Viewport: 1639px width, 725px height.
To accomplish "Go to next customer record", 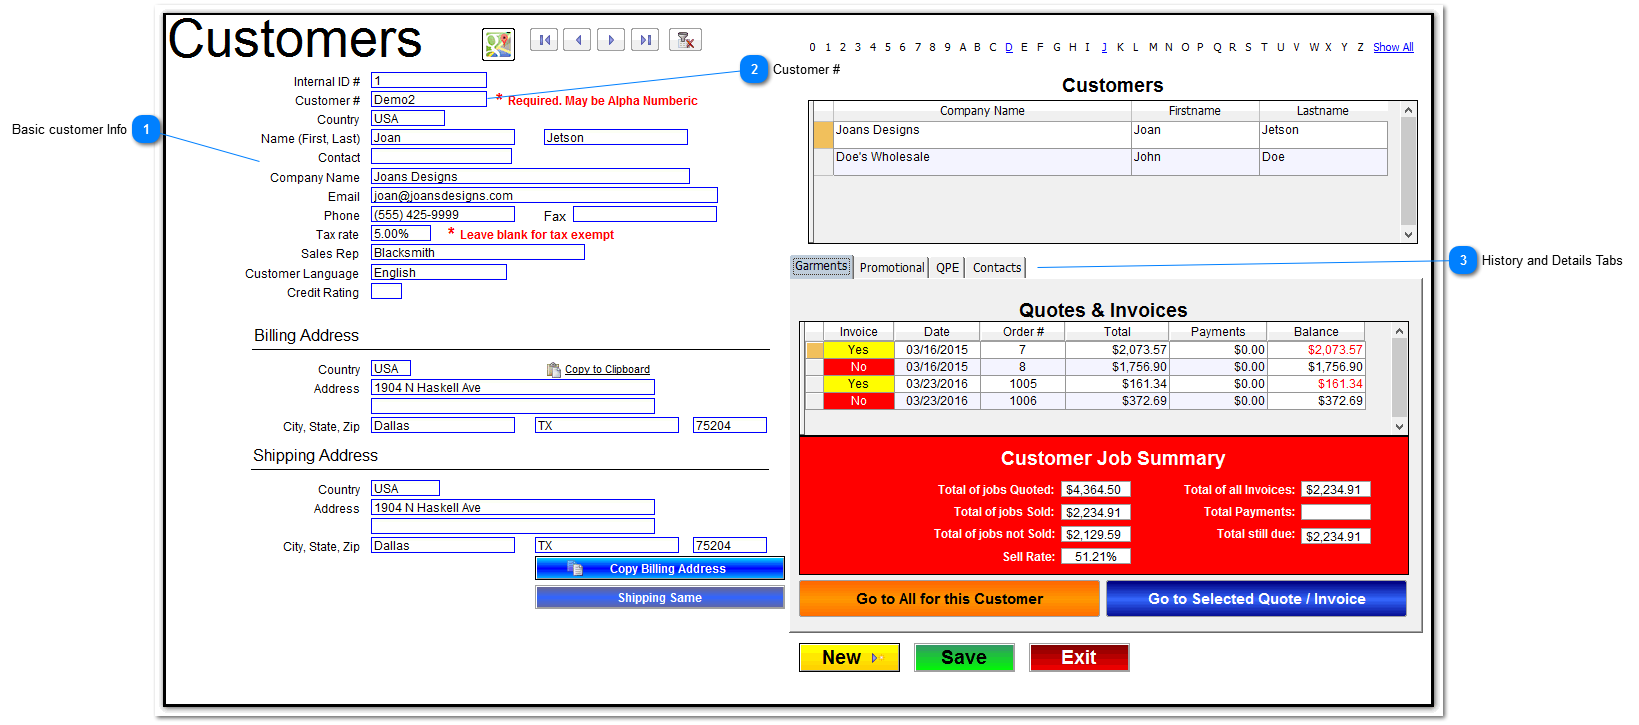I will (x=611, y=40).
